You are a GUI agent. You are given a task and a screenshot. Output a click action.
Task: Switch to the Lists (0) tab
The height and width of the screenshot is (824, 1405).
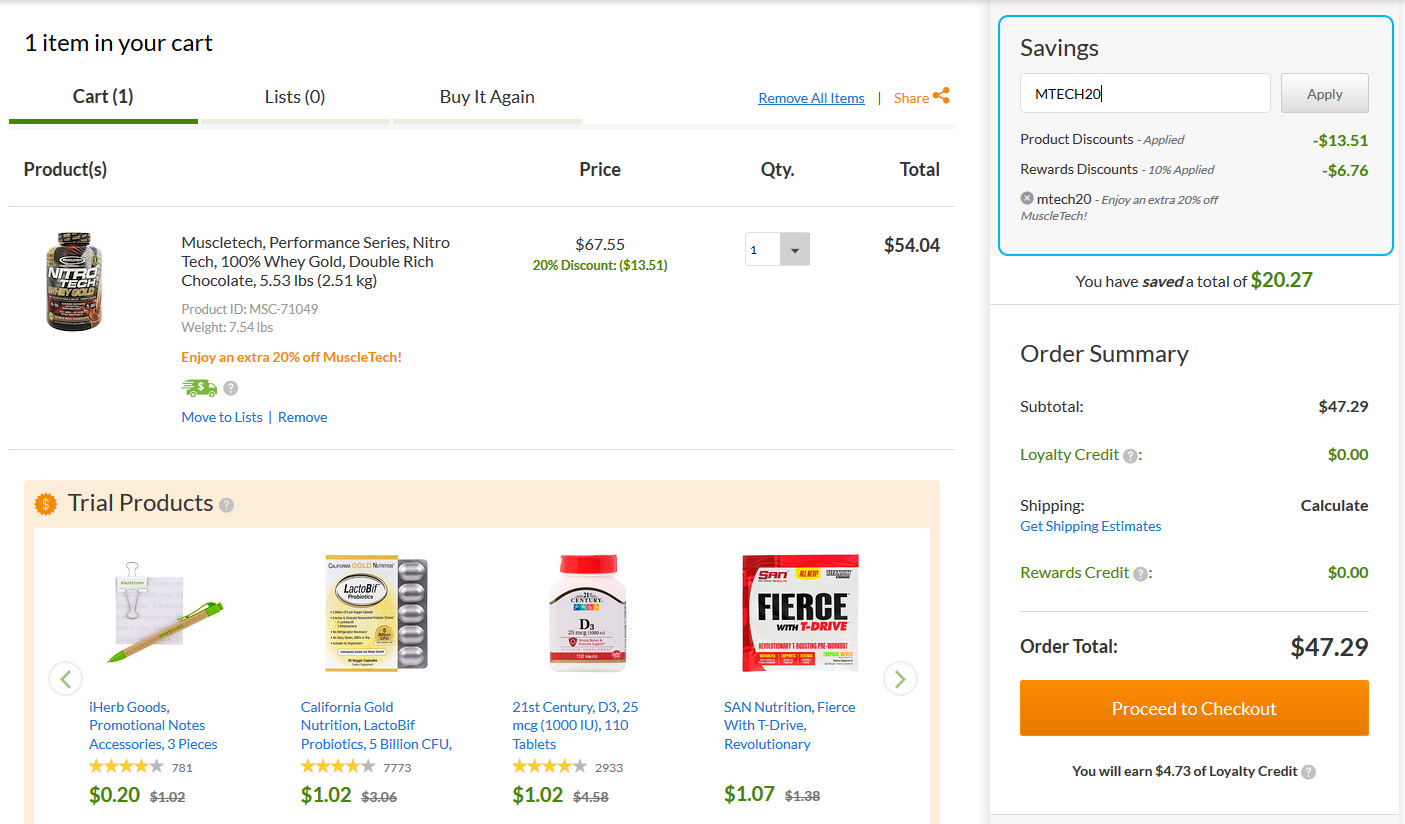pos(295,97)
